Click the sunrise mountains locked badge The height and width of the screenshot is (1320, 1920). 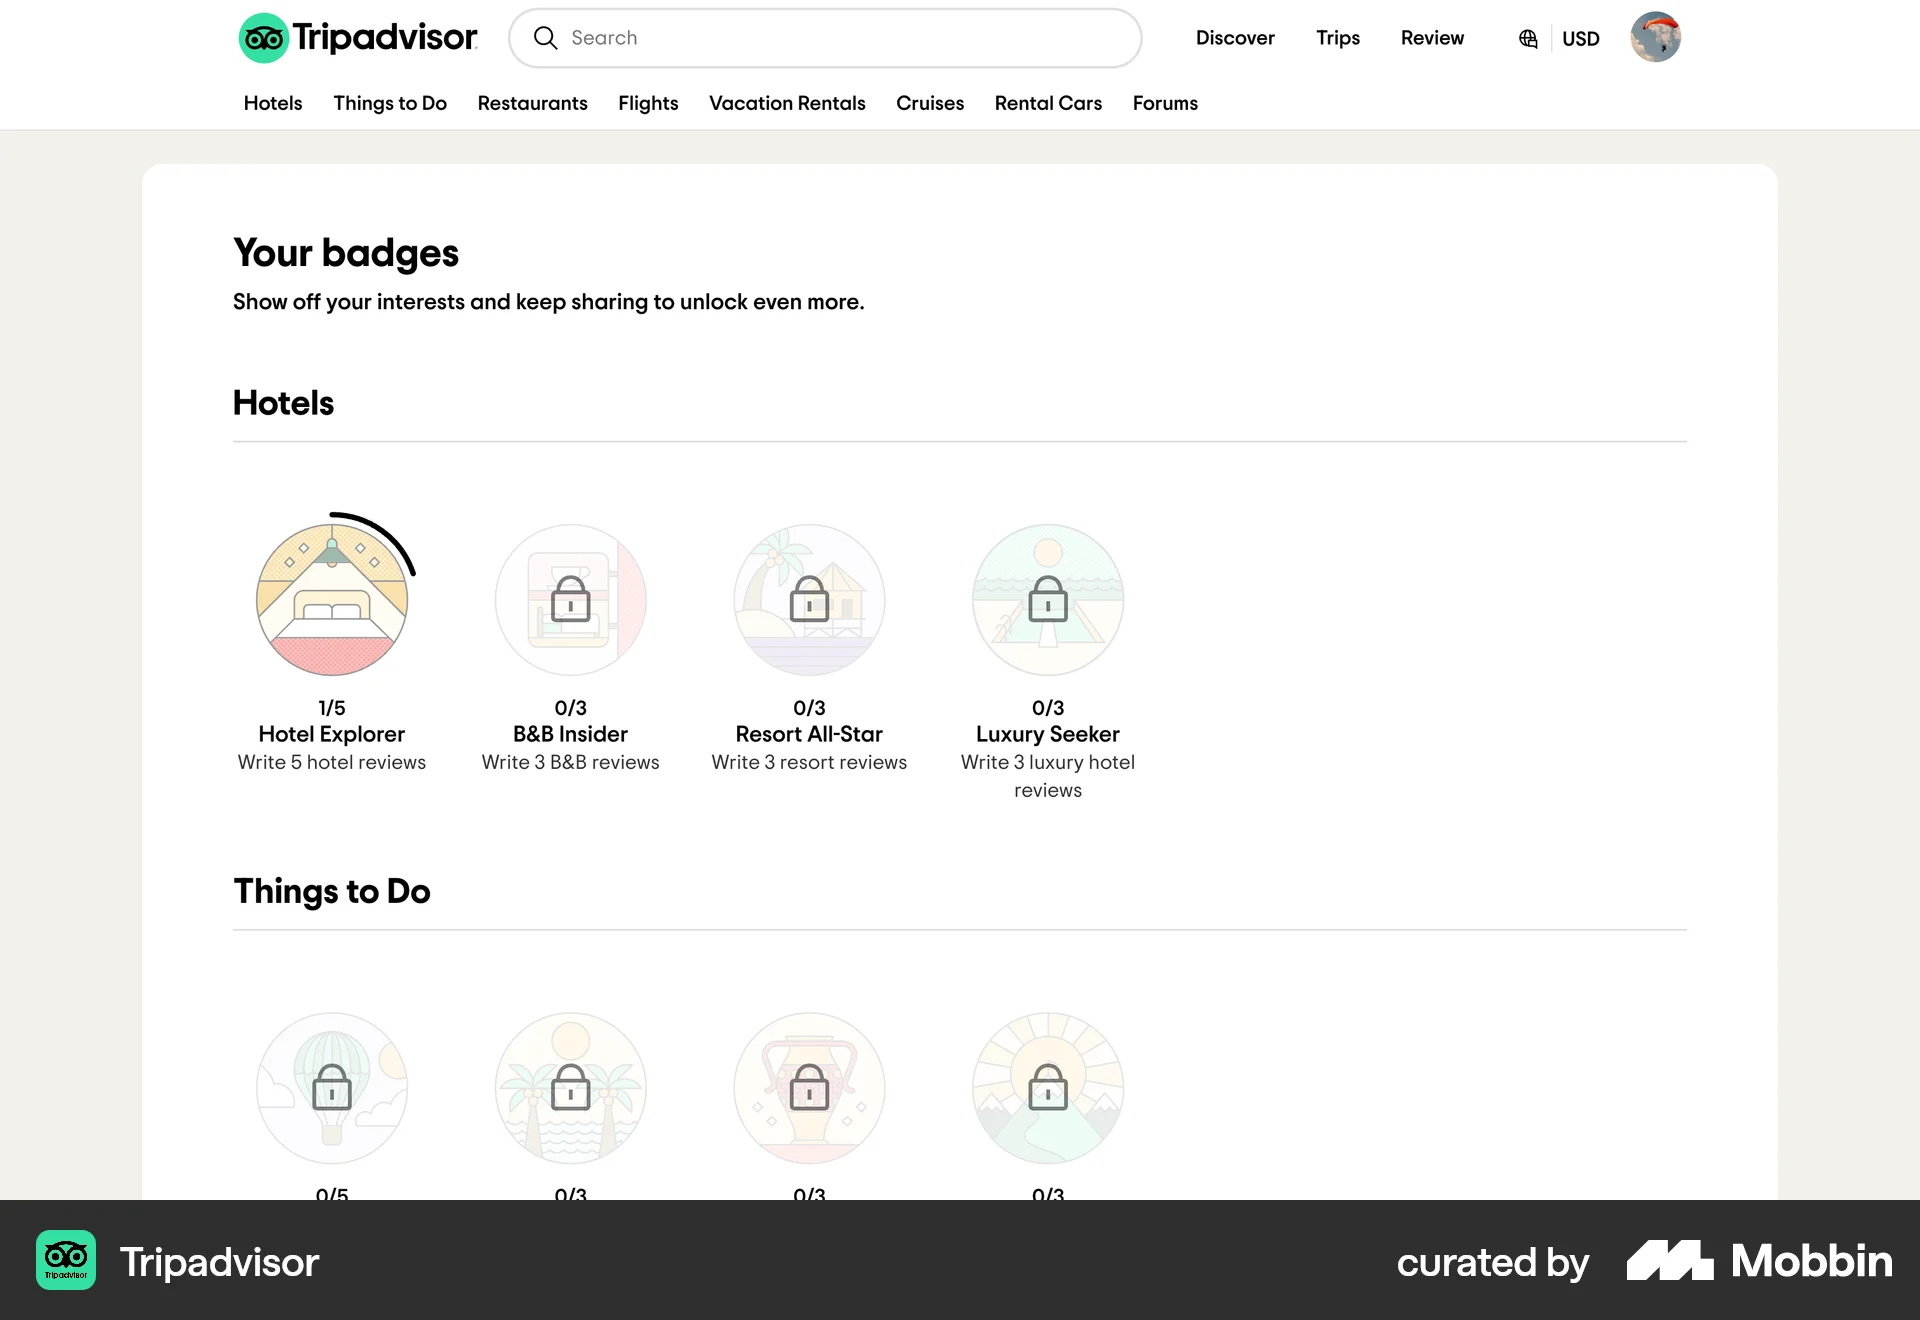coord(1047,1088)
